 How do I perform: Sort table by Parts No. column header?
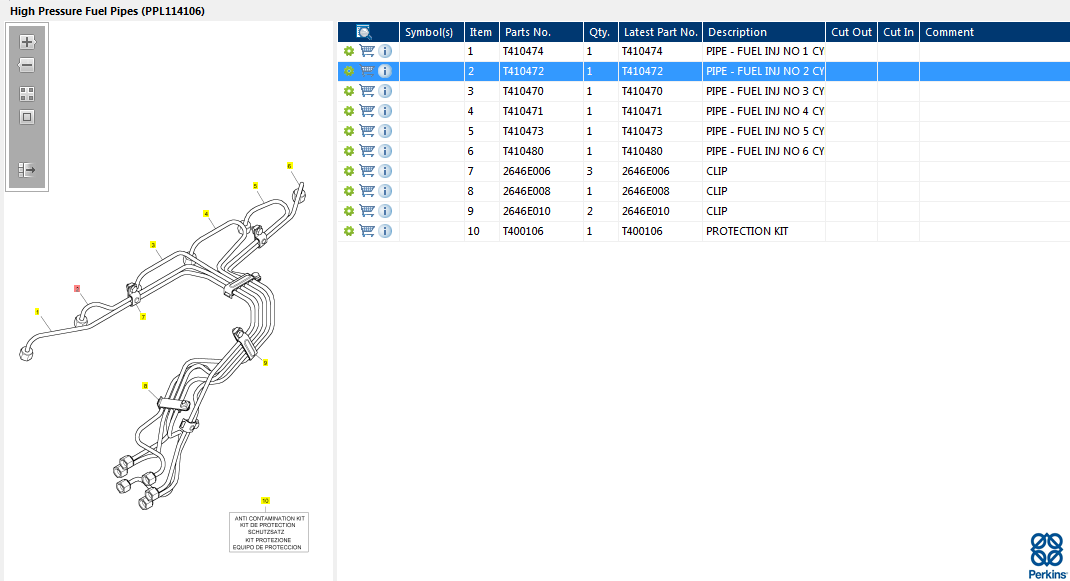point(540,32)
